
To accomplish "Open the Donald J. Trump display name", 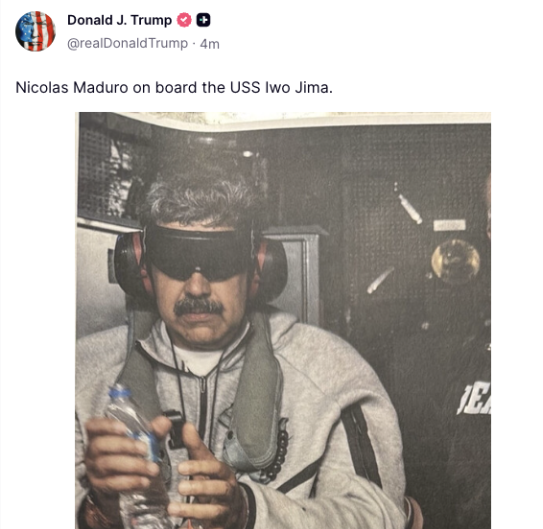I will coord(119,20).
